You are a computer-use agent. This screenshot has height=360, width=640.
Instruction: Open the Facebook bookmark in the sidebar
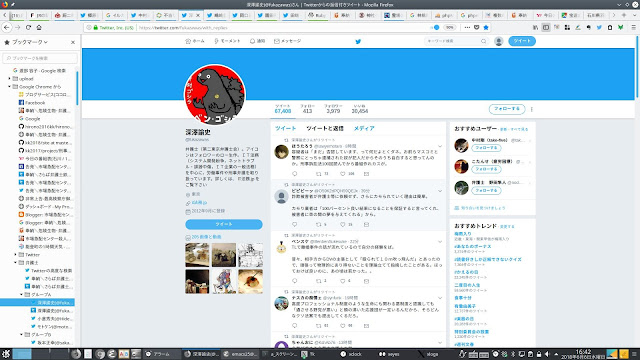(x=35, y=103)
